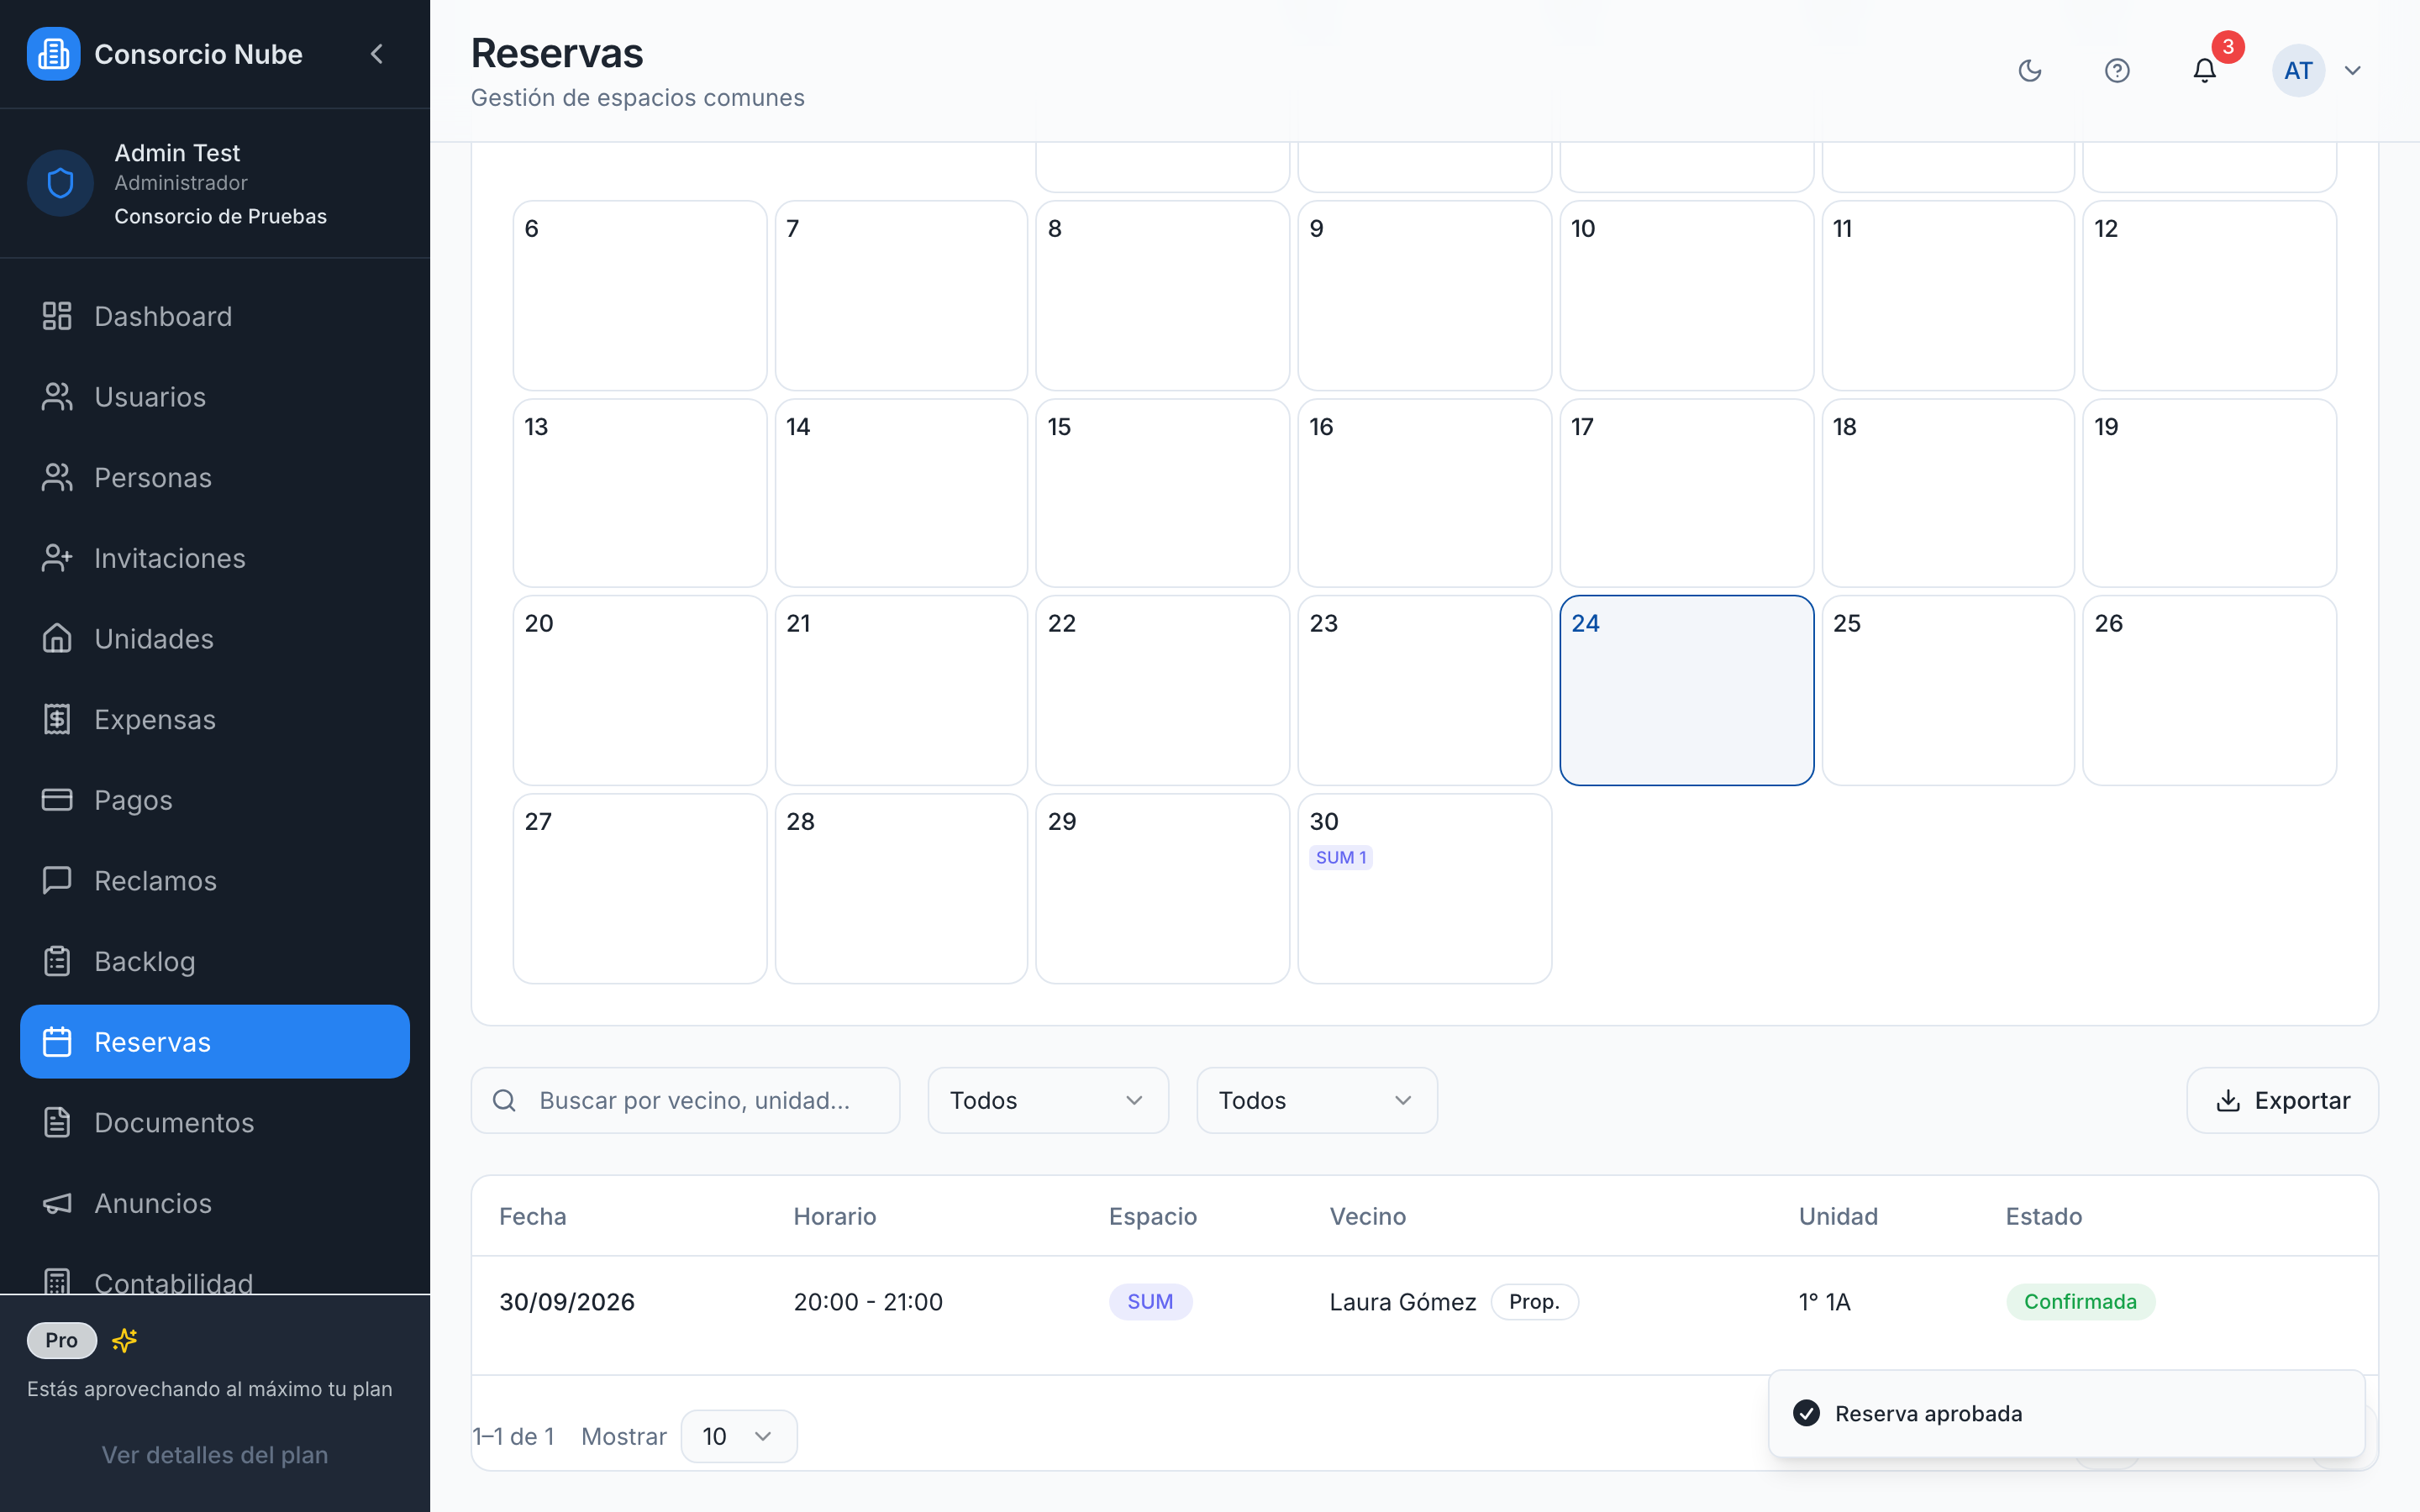
Task: Open Dashboard in the sidebar
Action: point(215,316)
